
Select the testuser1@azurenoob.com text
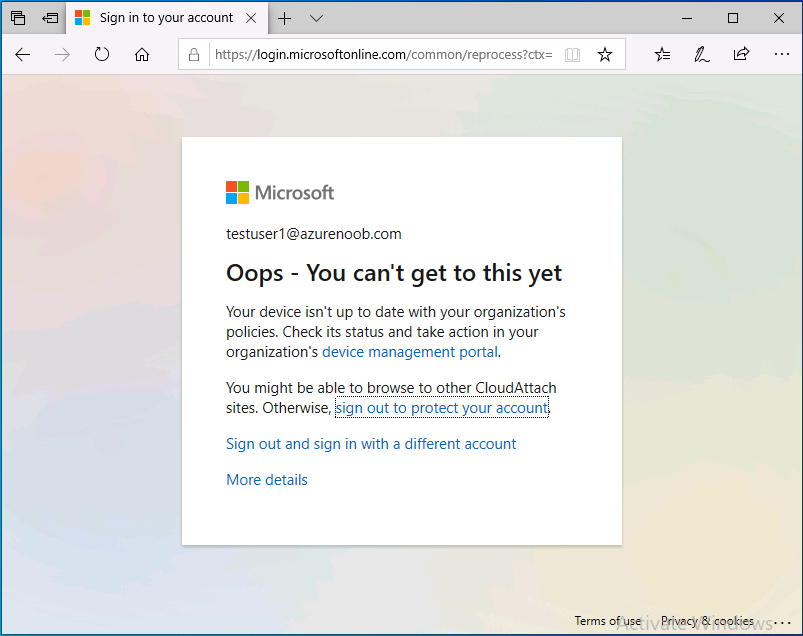(314, 234)
